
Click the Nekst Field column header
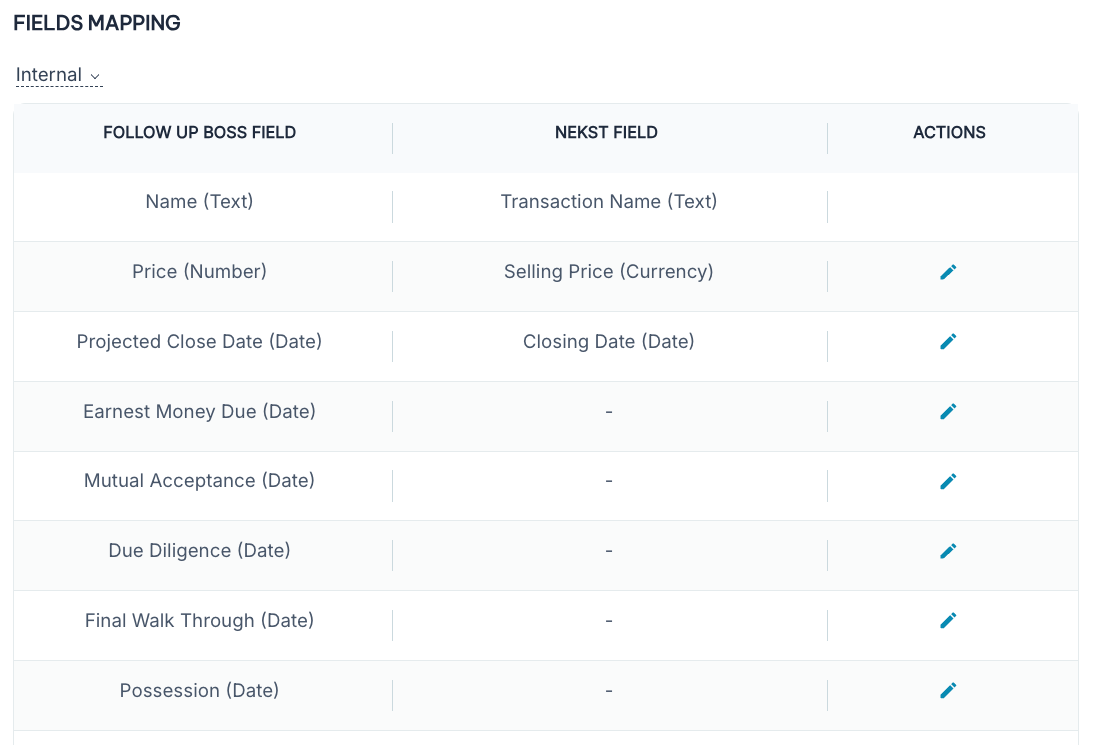point(606,132)
